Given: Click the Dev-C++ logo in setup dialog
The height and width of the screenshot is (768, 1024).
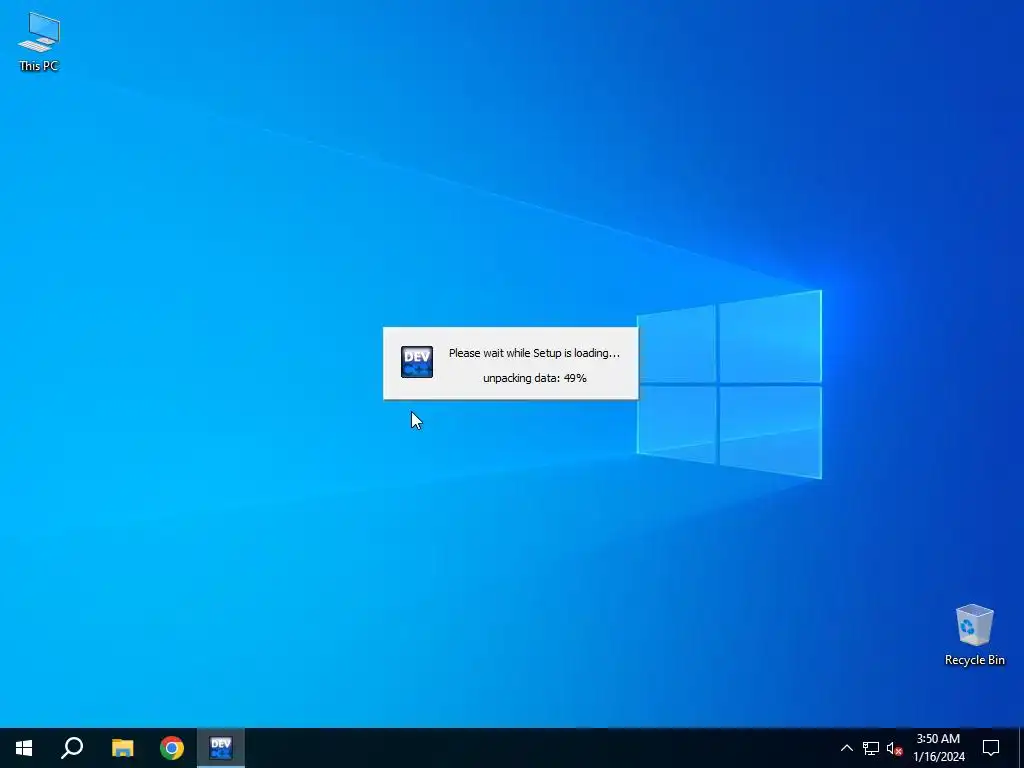Looking at the screenshot, I should (417, 362).
